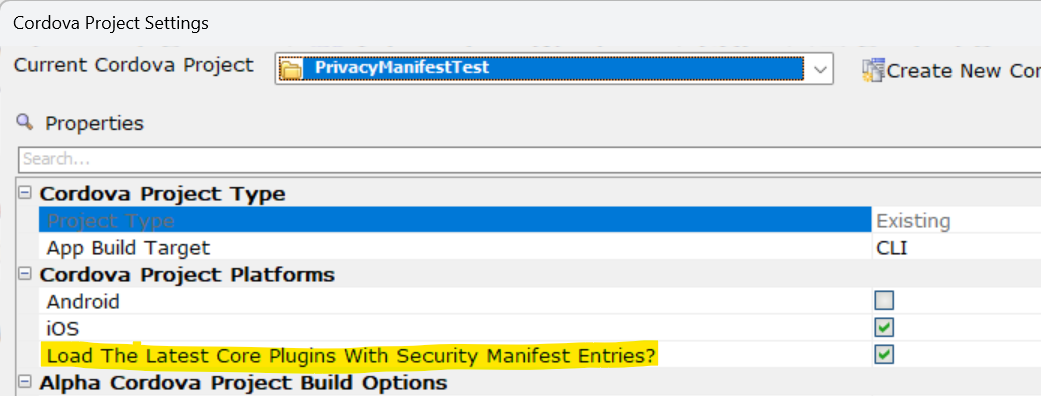Enable the Android platform checkbox
The image size is (1041, 396).
click(x=884, y=301)
